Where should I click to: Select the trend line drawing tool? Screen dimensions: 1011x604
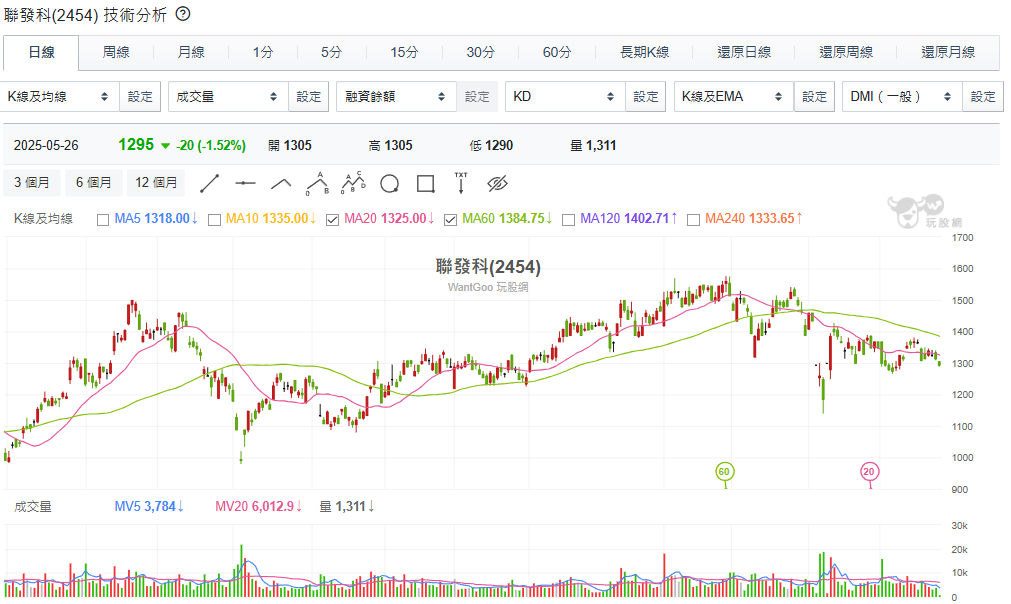[210, 183]
